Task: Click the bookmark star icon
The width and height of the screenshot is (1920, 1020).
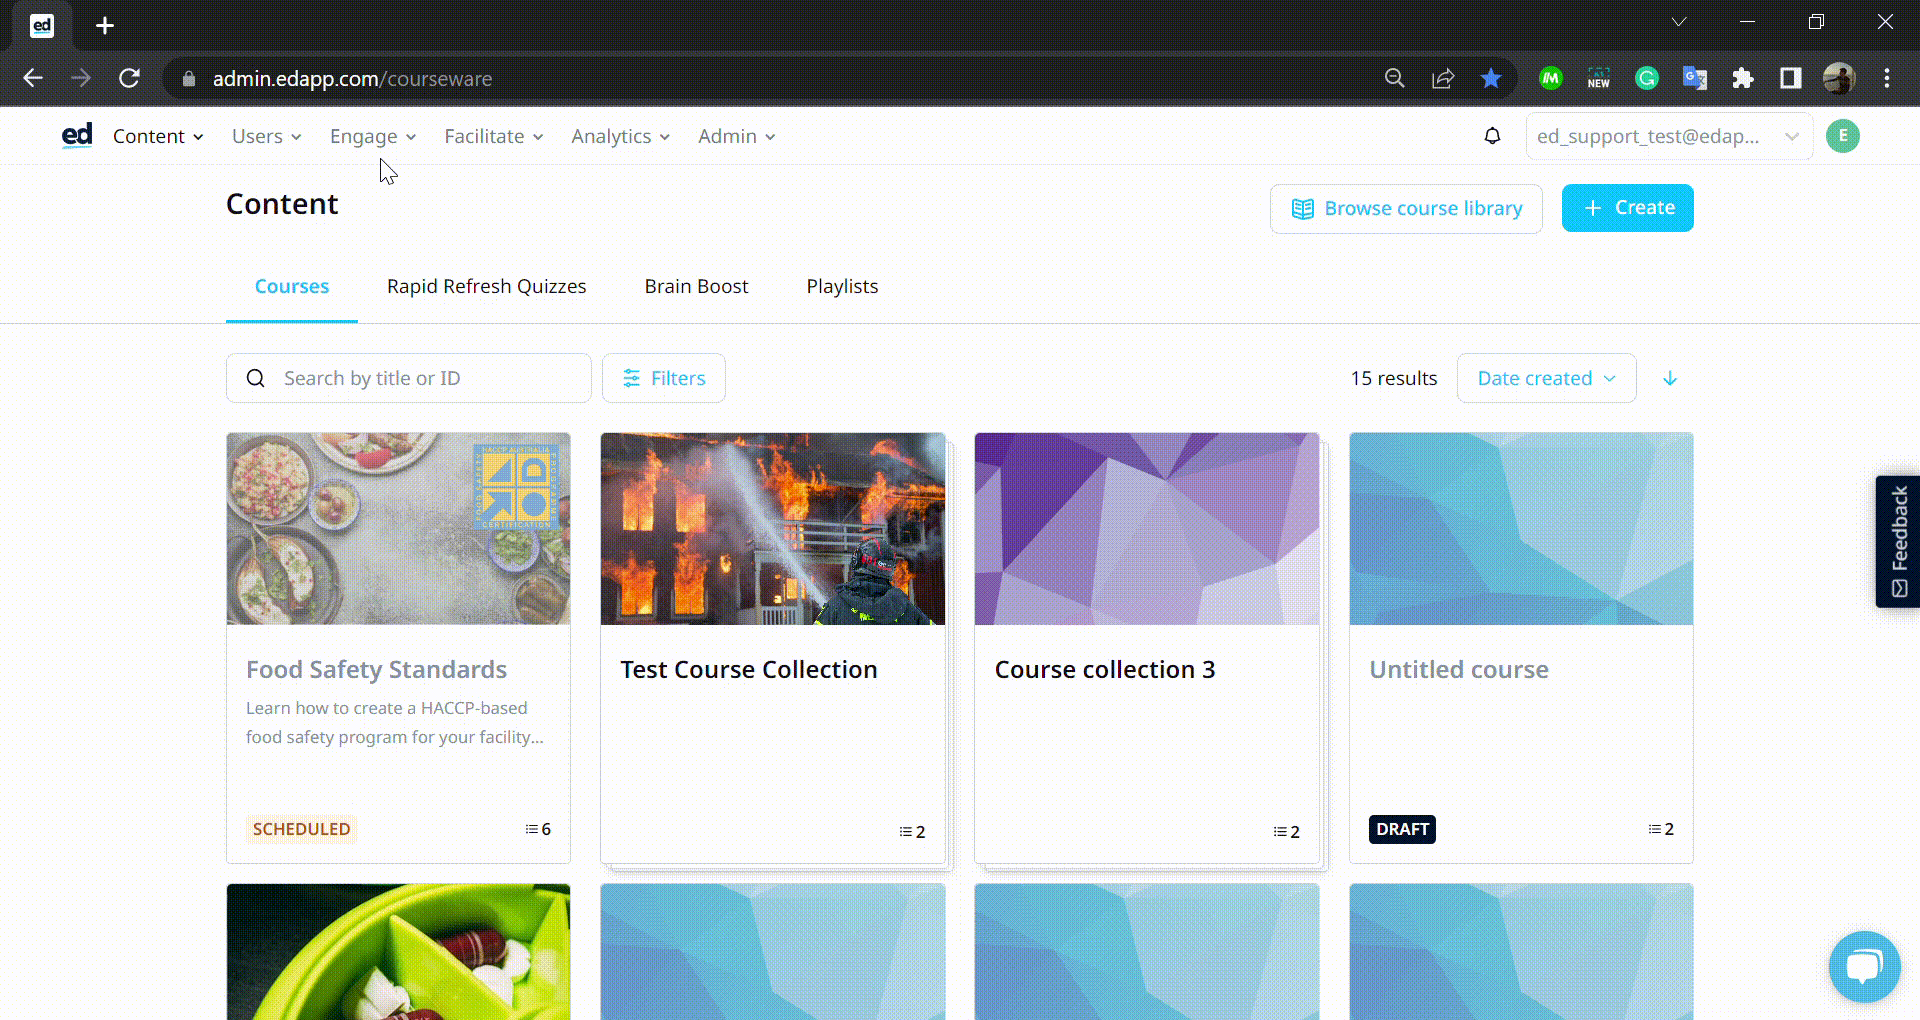Action: coord(1491,78)
